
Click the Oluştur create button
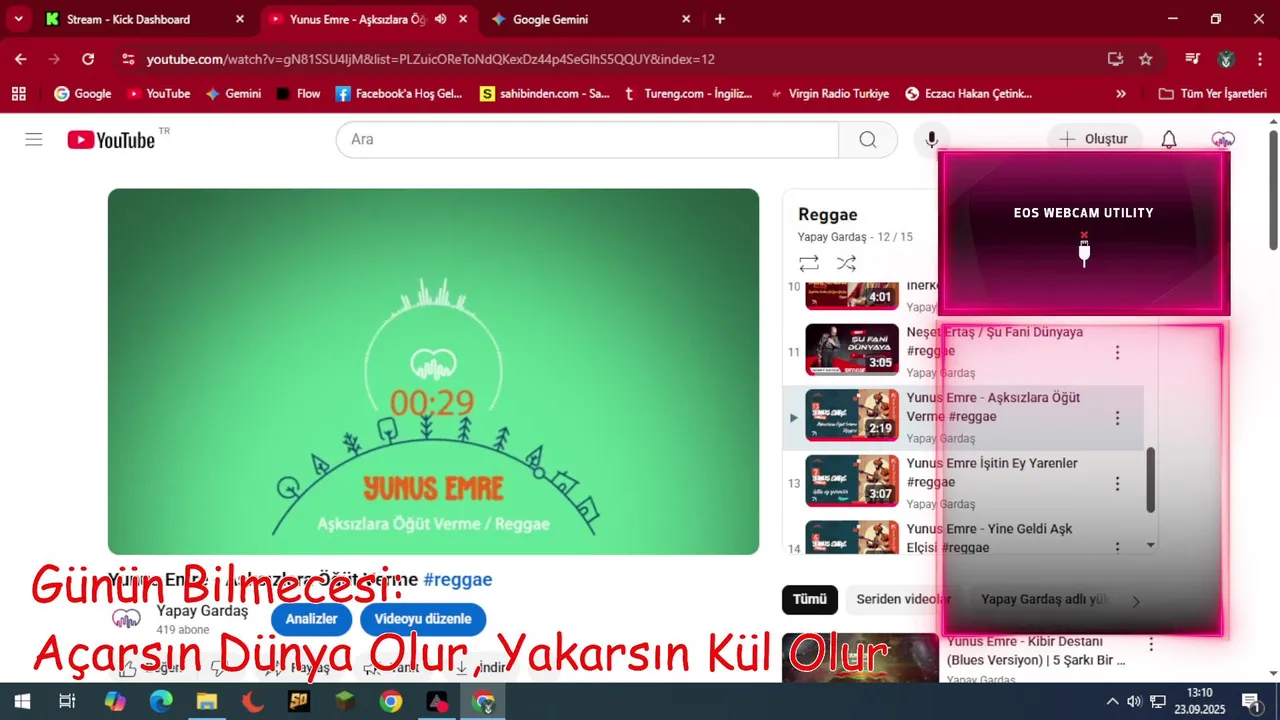pos(1094,139)
